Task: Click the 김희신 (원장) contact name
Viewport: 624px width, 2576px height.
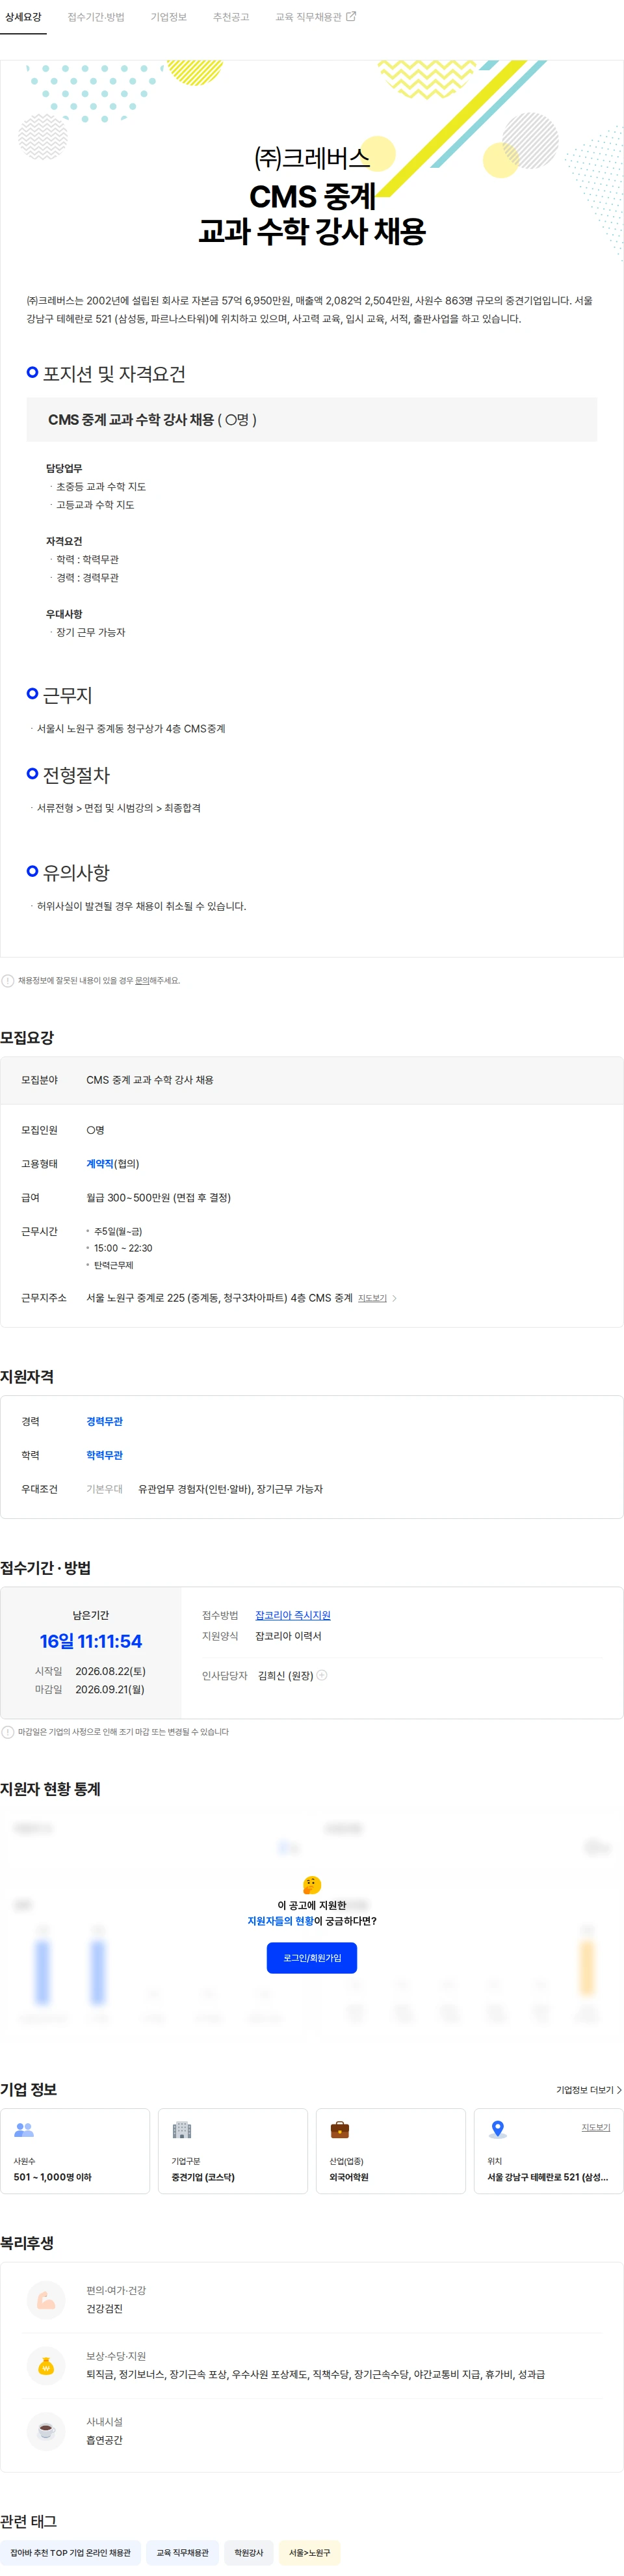Action: (285, 1675)
